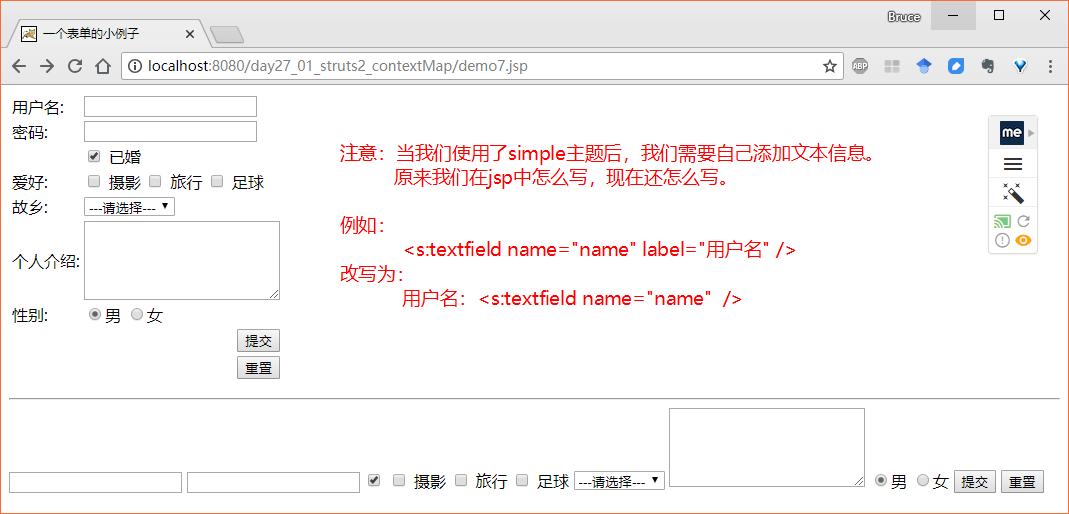The image size is (1069, 514).
Task: Open Chrome three-dot menu
Action: coord(1050,66)
